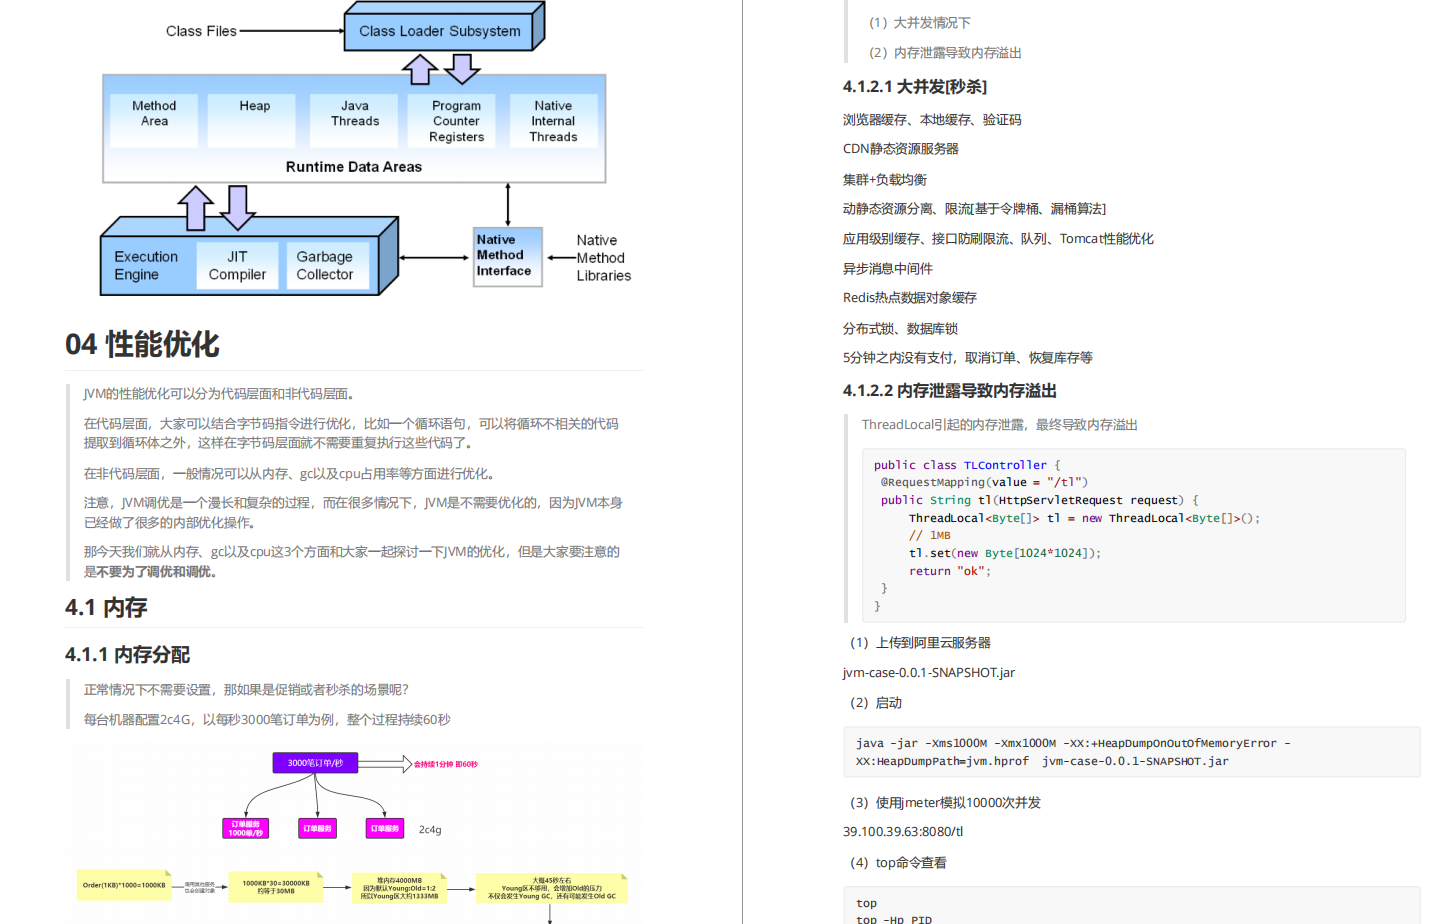Click the 'public String tl(HttpServletRequest request)' line
The image size is (1454, 924).
coord(1040,500)
